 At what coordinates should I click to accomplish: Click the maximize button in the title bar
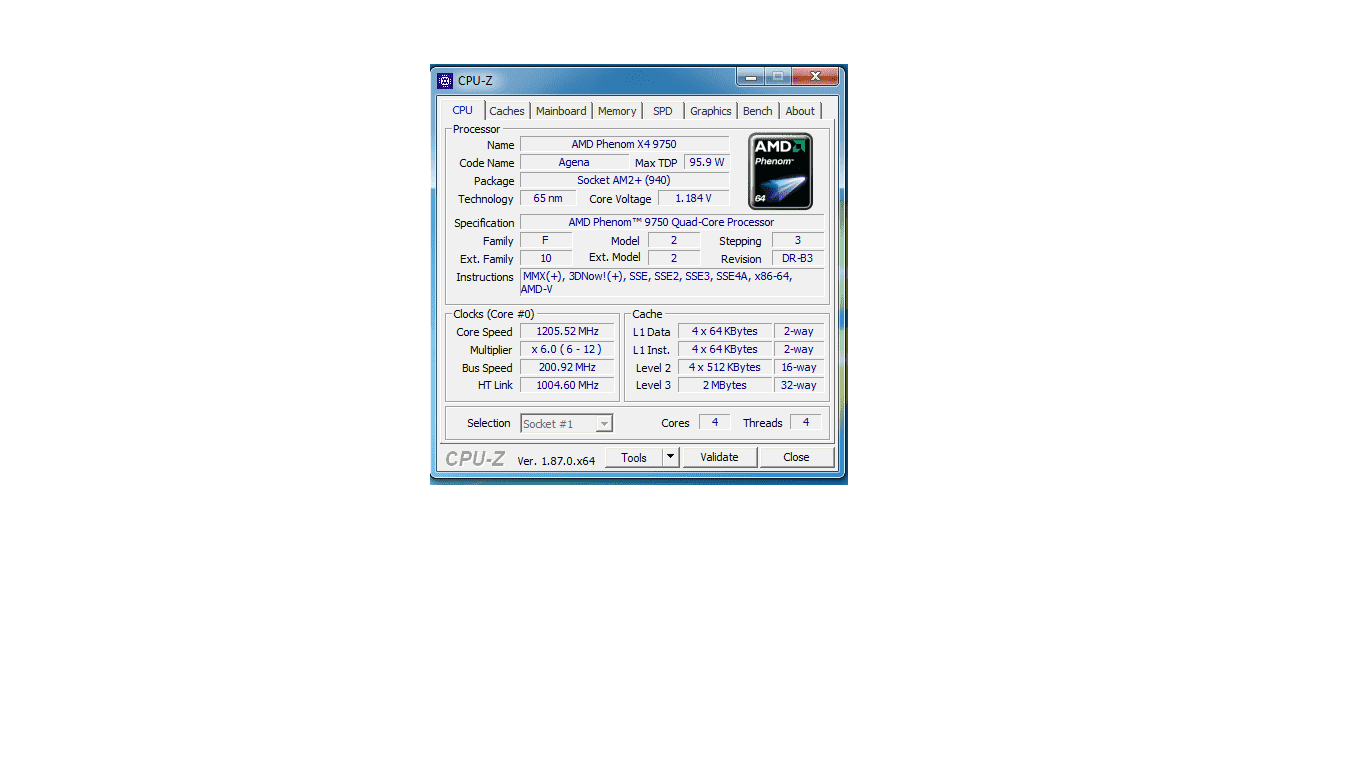click(778, 76)
